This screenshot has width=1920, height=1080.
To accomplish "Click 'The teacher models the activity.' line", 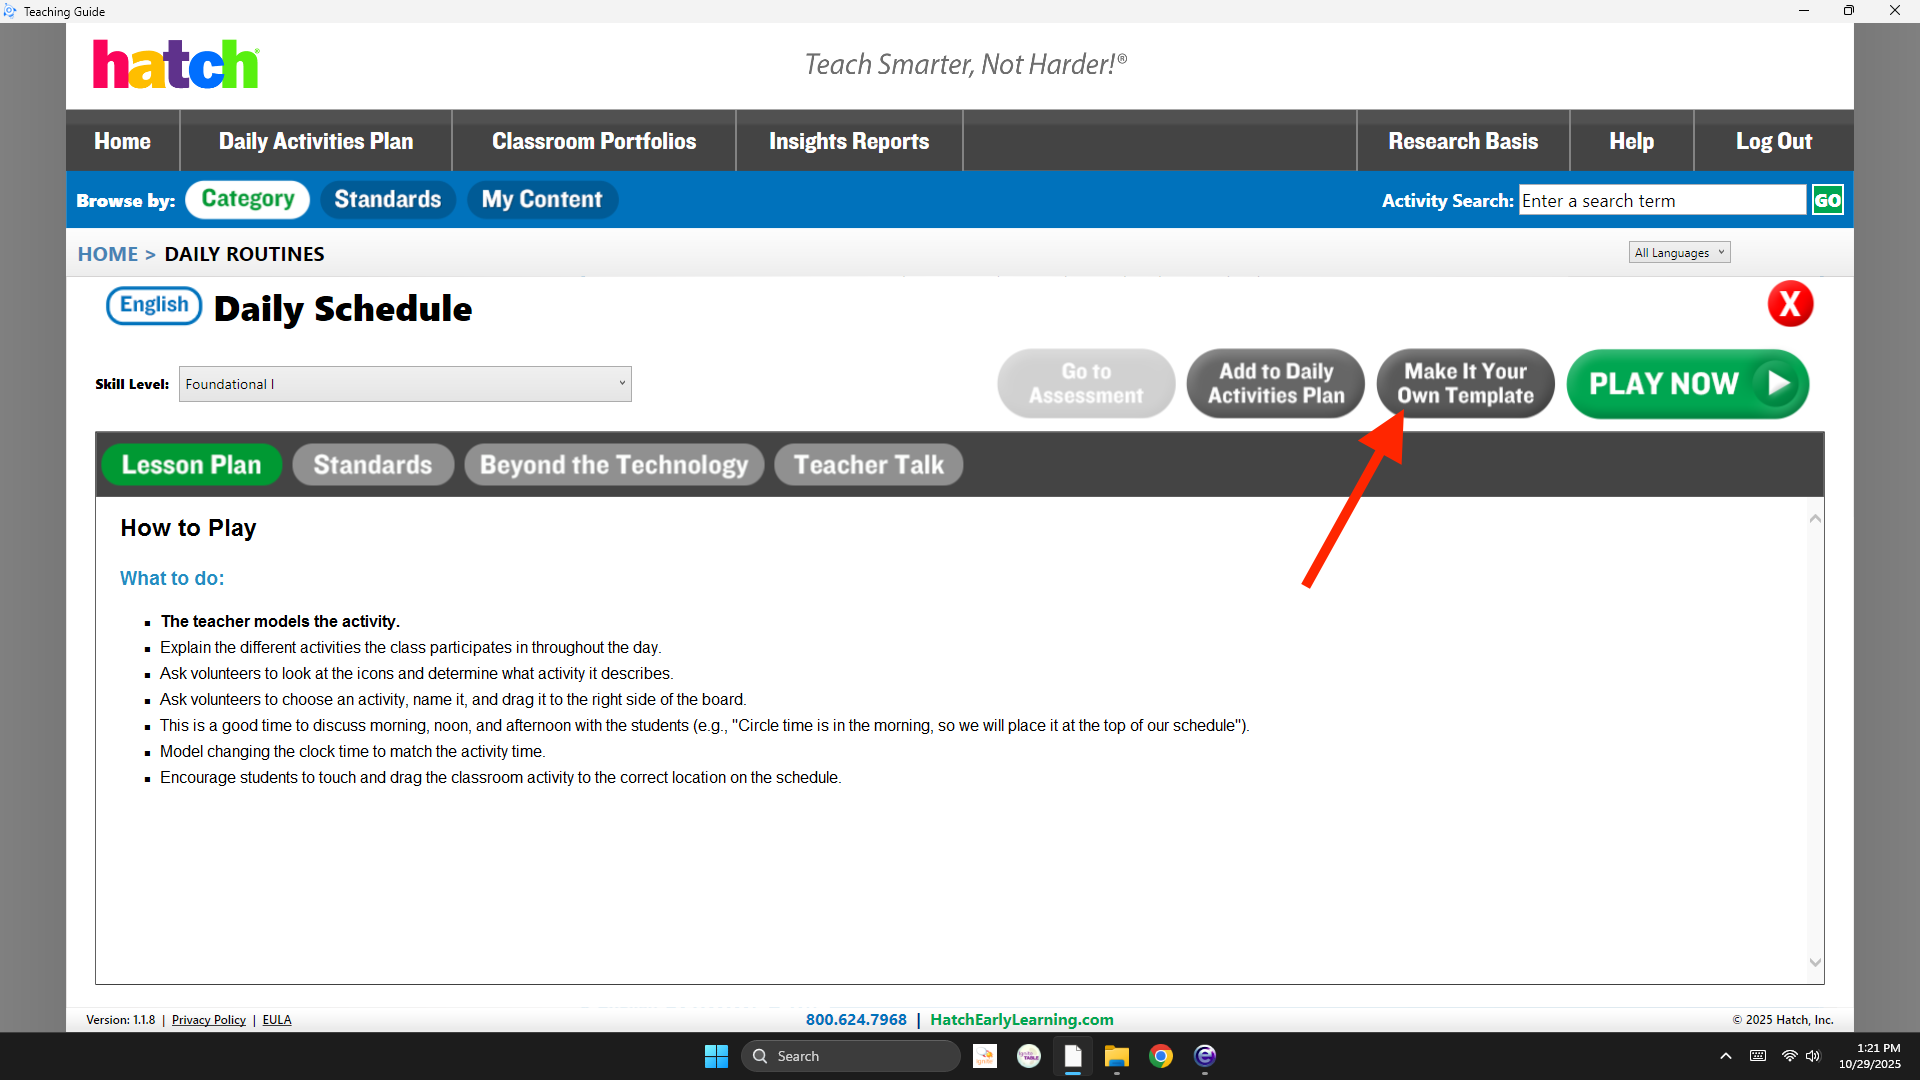I will [280, 621].
